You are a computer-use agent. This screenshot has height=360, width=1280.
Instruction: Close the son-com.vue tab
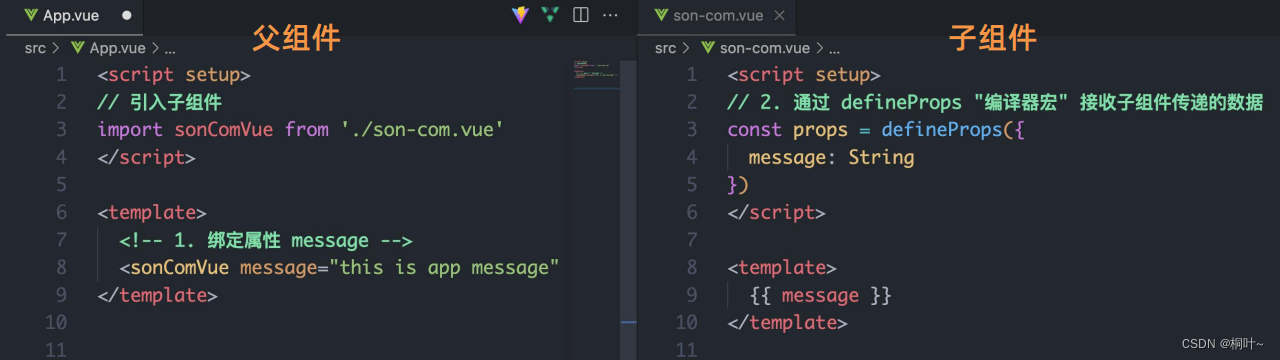point(780,16)
